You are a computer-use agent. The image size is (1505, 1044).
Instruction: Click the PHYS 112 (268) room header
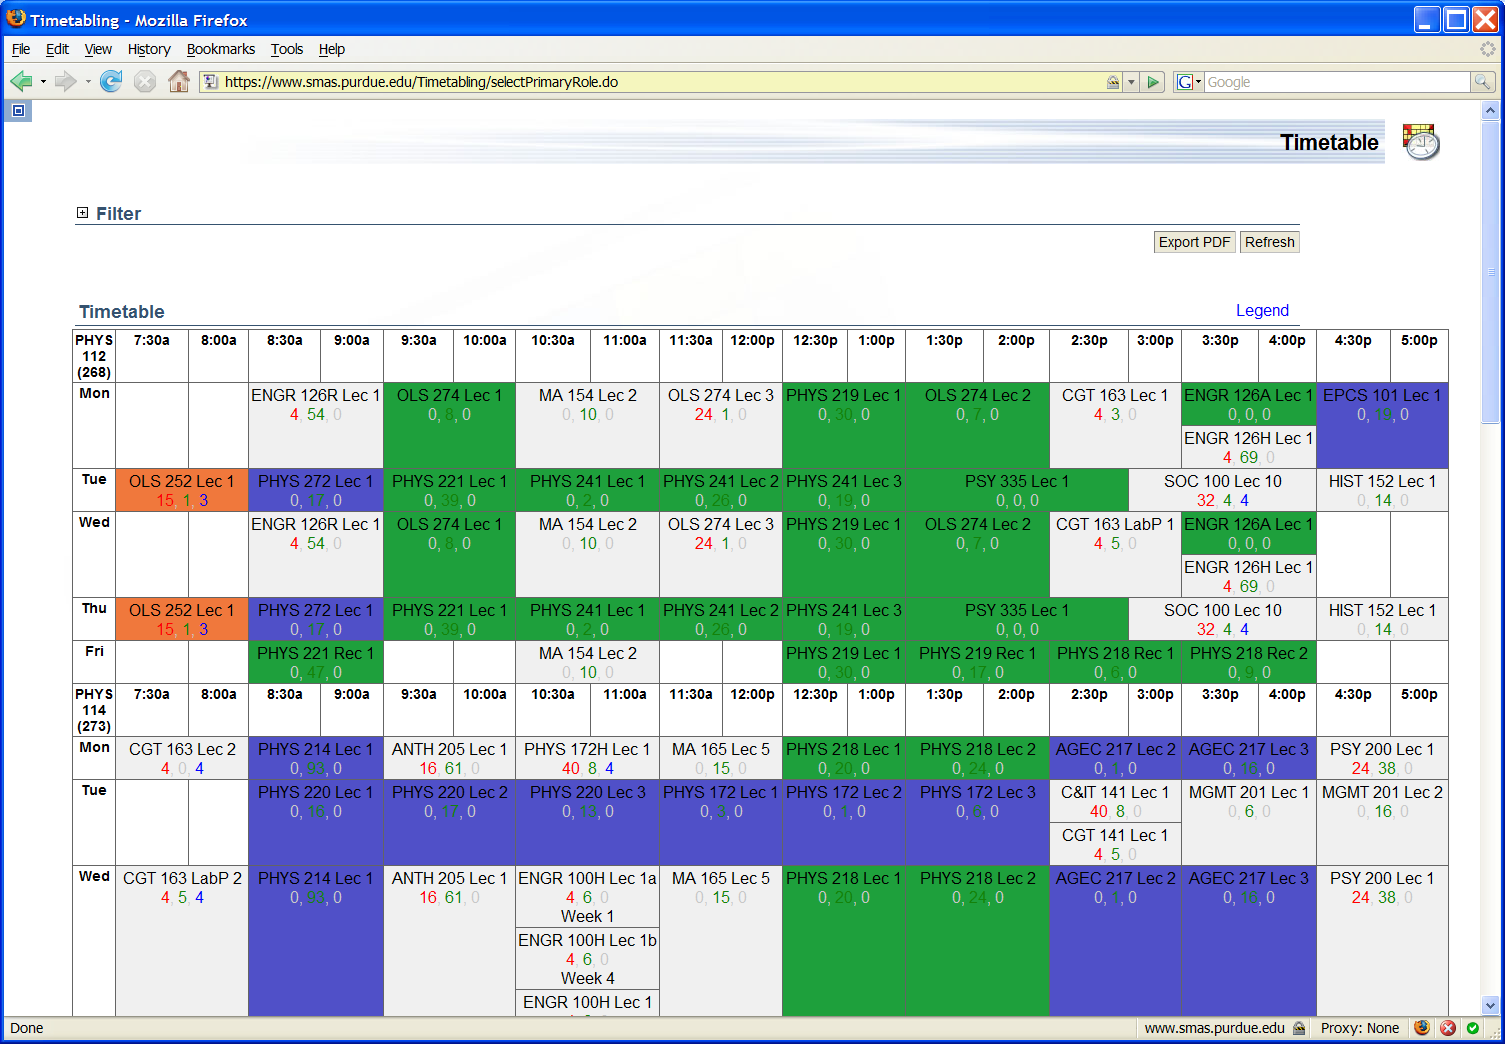[94, 356]
